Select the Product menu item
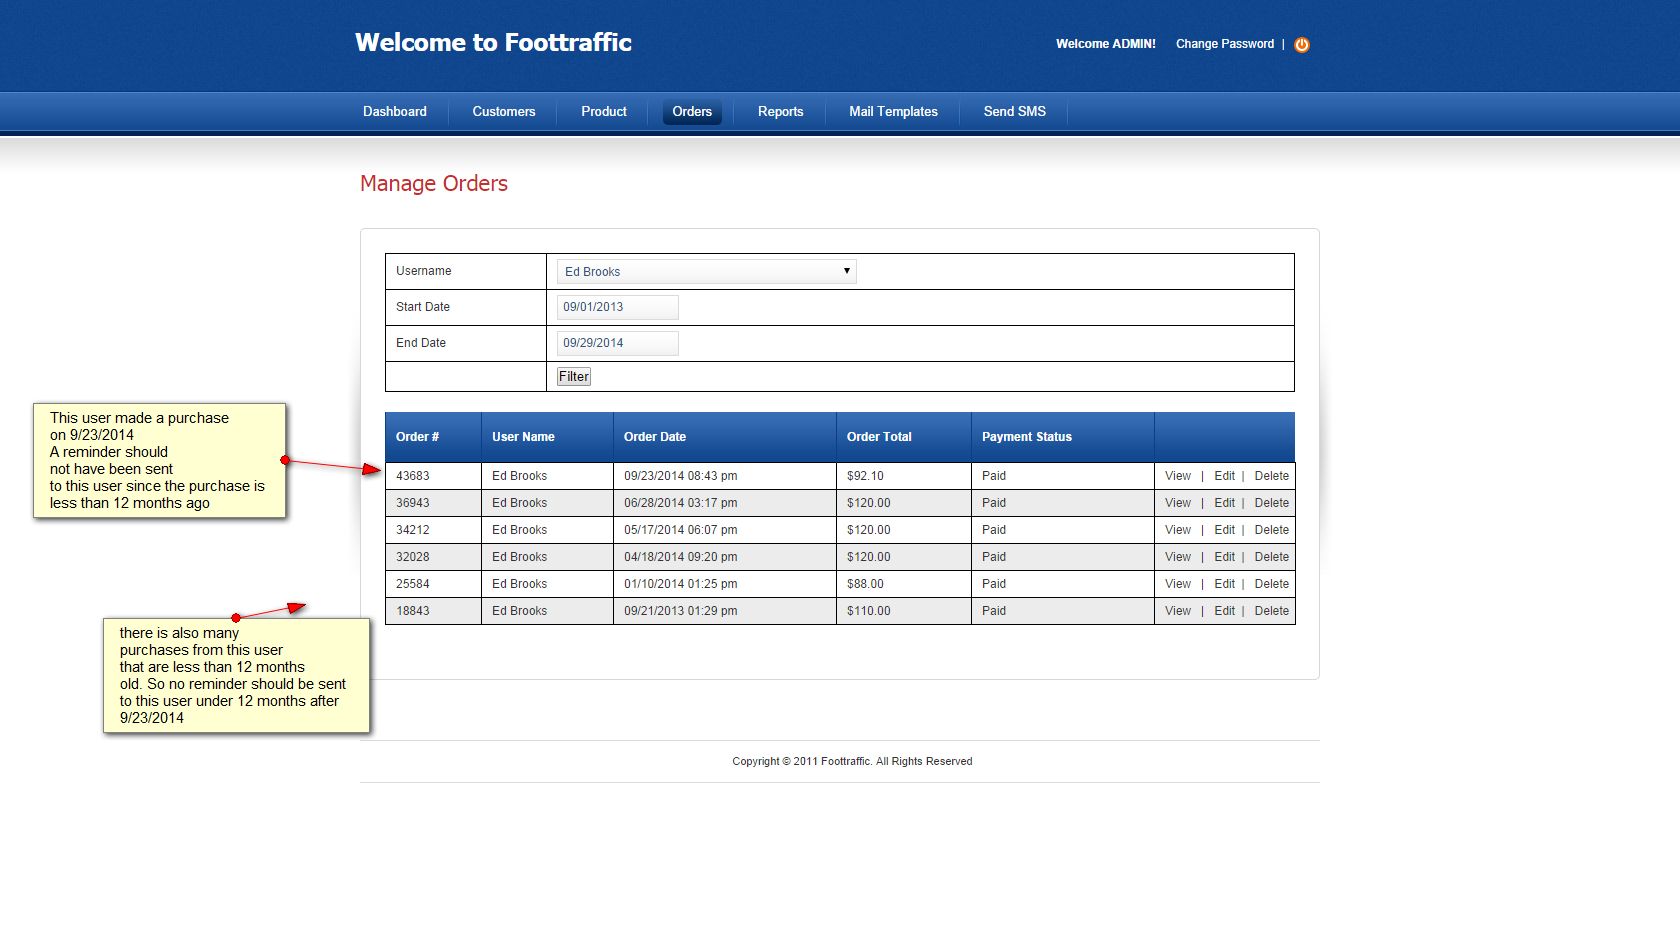 tap(603, 111)
